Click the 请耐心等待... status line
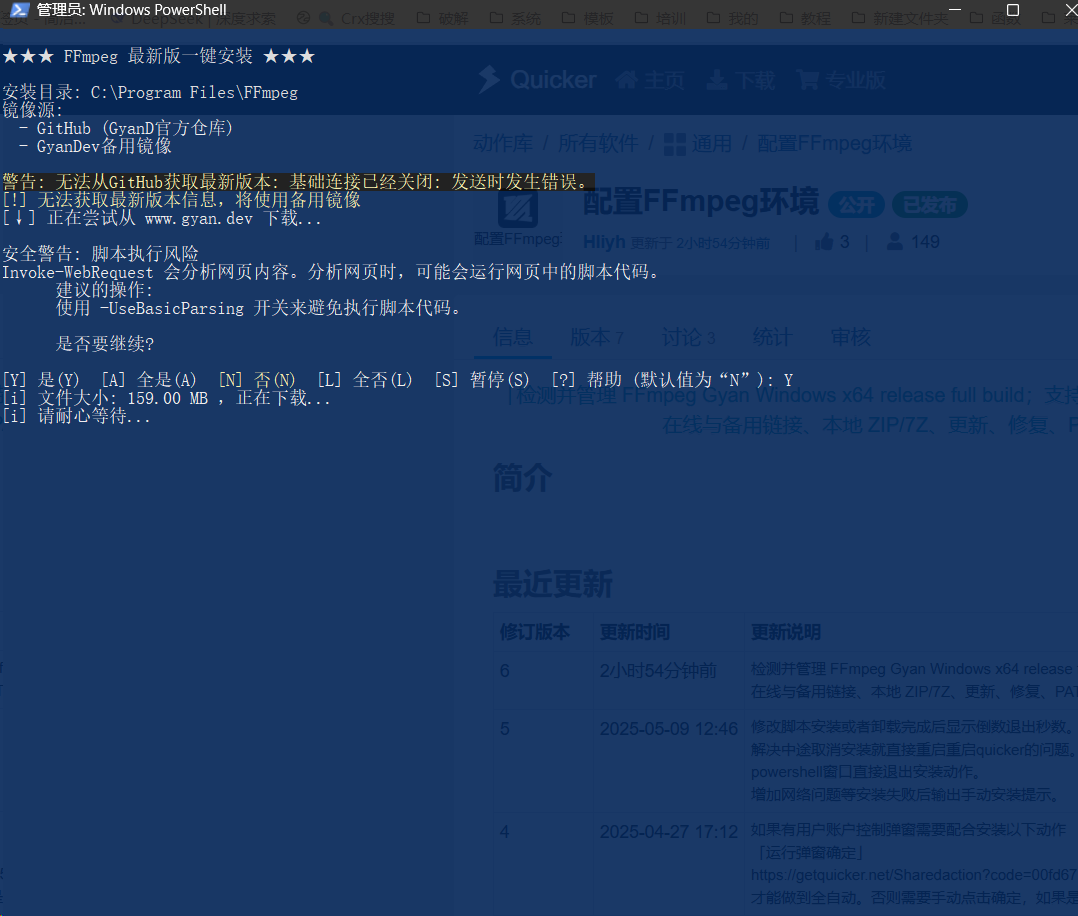The width and height of the screenshot is (1078, 916). point(76,416)
